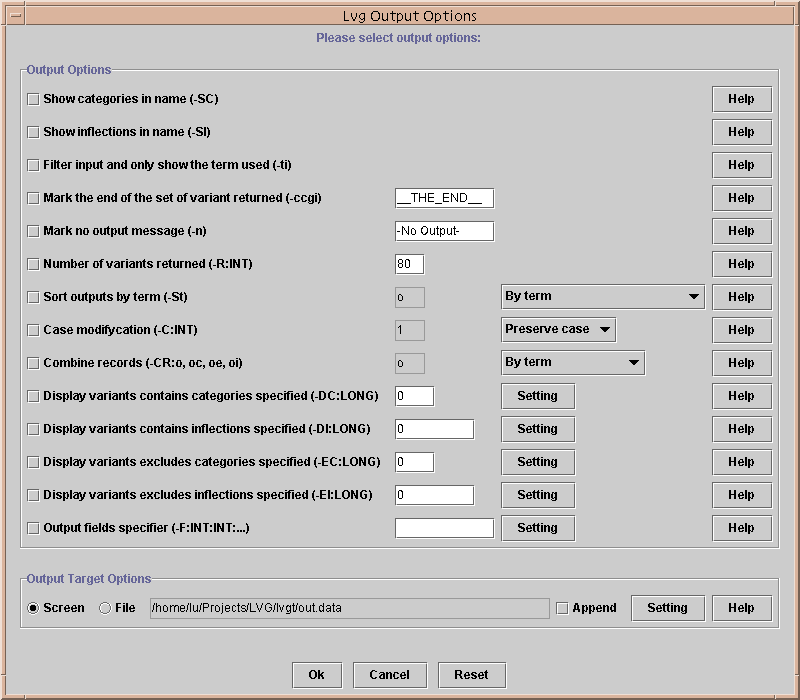Enable Show categories in name checkbox
The image size is (800, 700).
point(33,99)
